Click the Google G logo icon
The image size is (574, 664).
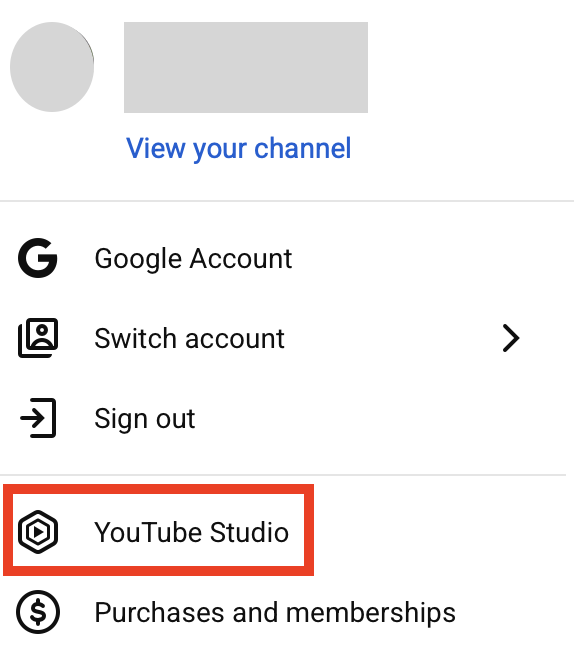coord(38,258)
